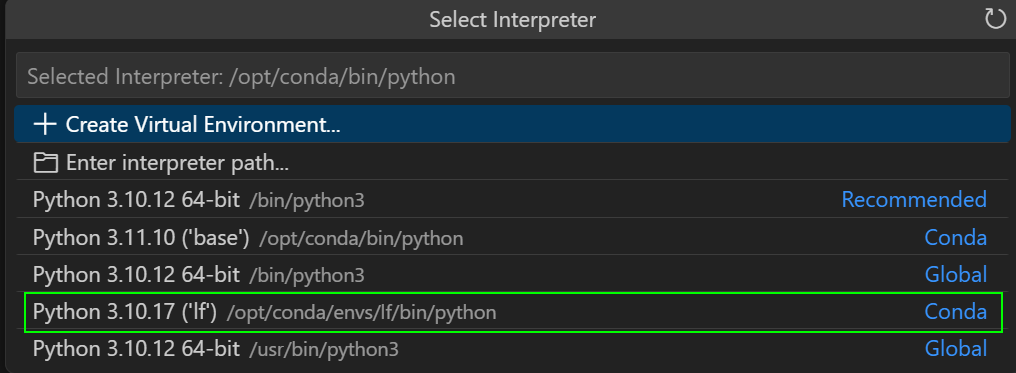Click the /opt/conda/envs/lf/bin/python path text
The height and width of the screenshot is (373, 1016).
[x=362, y=313]
